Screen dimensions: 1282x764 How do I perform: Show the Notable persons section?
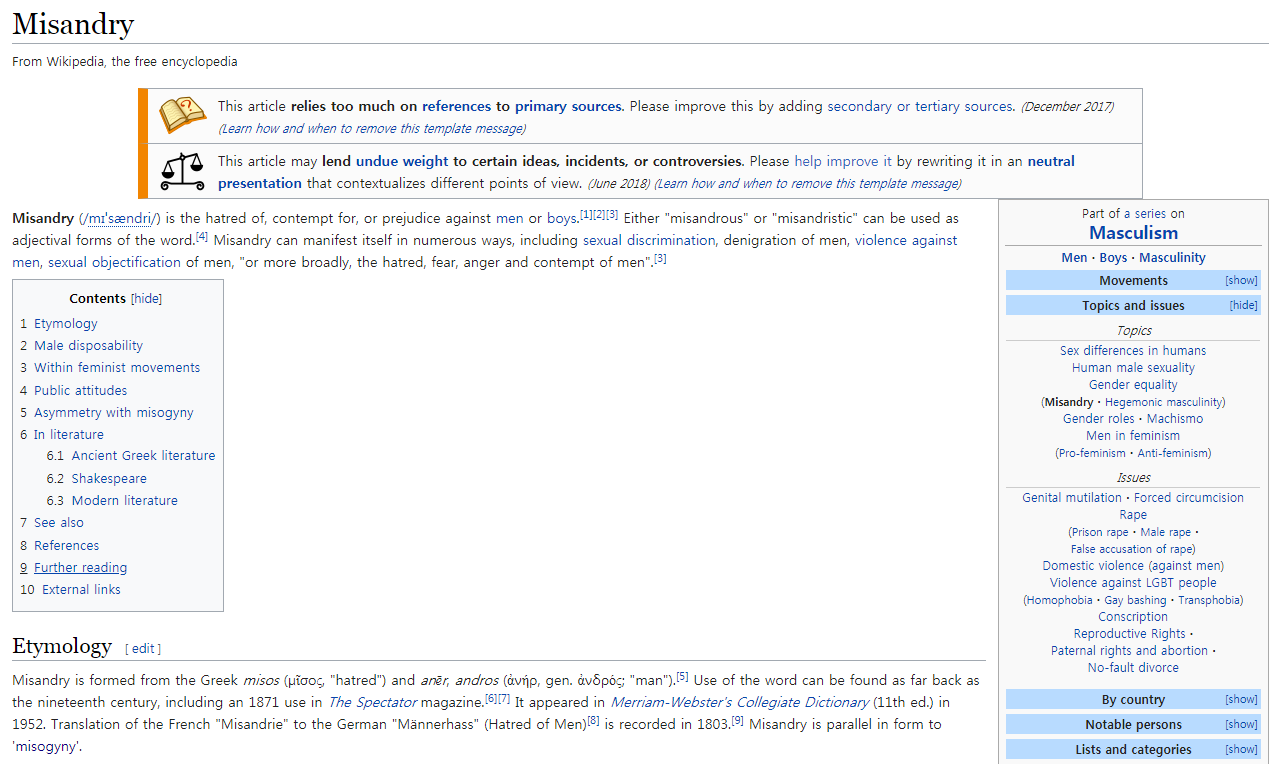(1241, 725)
